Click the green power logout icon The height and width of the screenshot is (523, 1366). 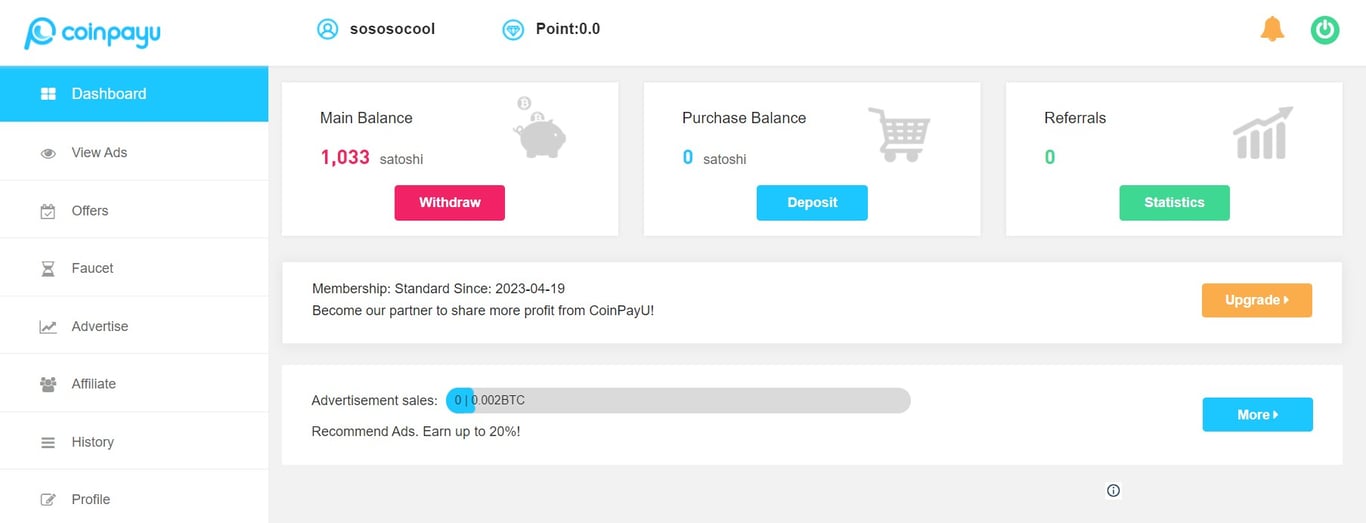1325,29
